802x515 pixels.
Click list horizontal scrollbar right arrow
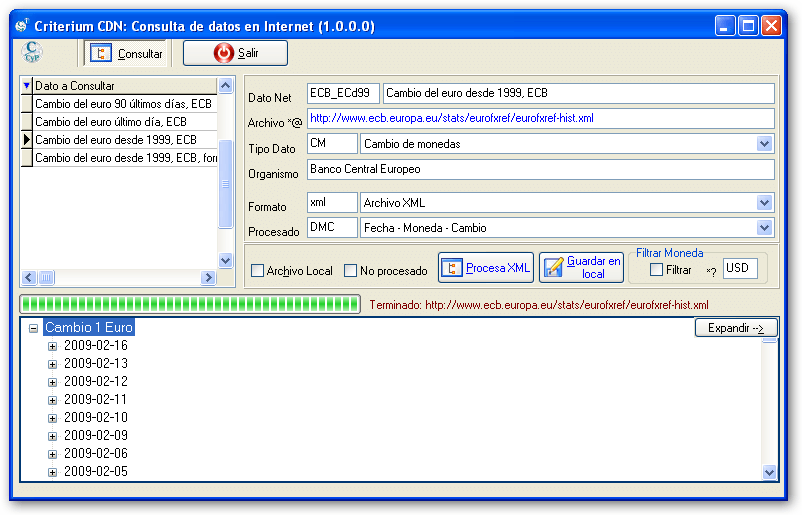pyautogui.click(x=208, y=277)
